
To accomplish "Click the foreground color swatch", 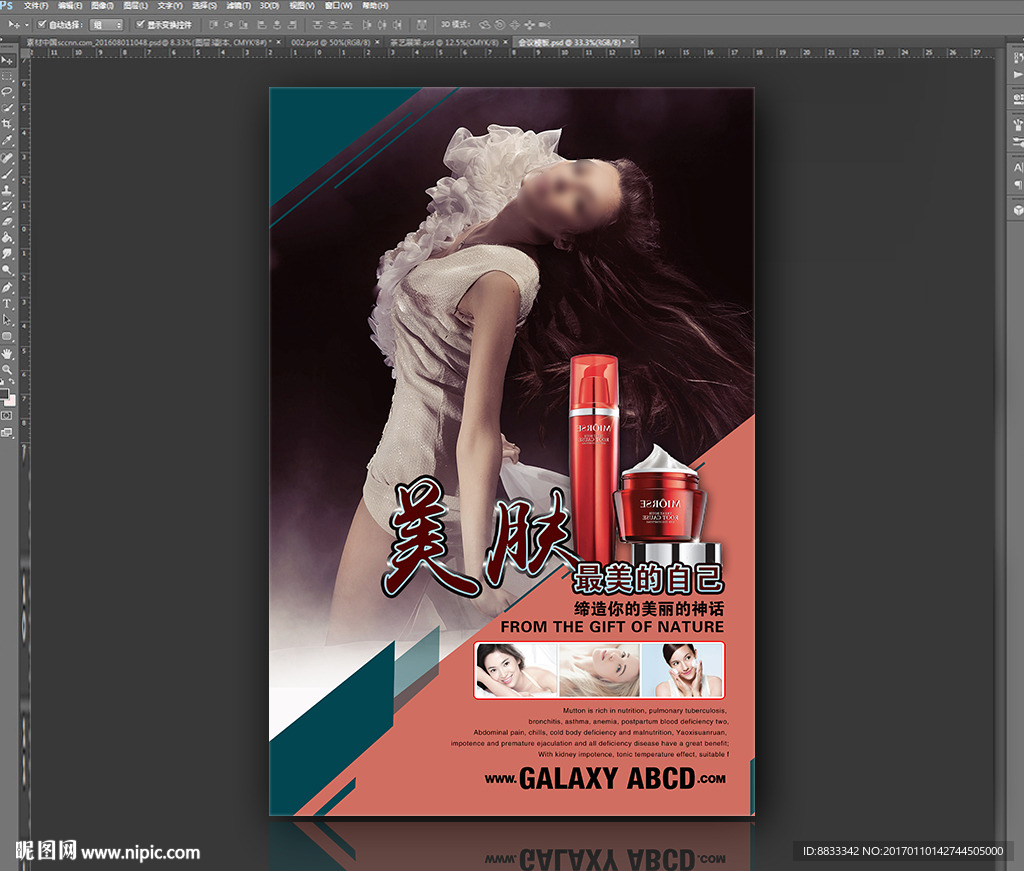I will [x=5, y=393].
